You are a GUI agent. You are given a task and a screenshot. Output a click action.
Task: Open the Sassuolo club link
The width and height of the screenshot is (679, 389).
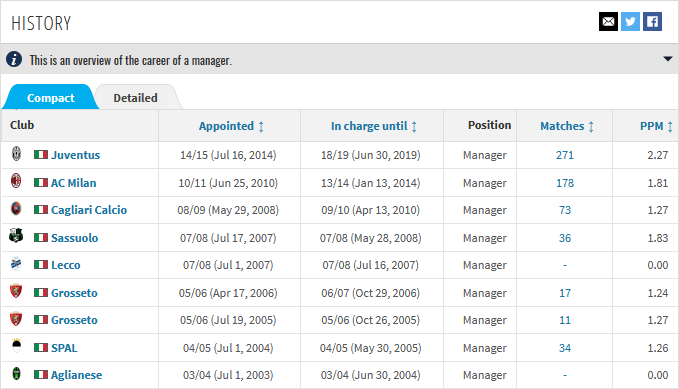(74, 238)
